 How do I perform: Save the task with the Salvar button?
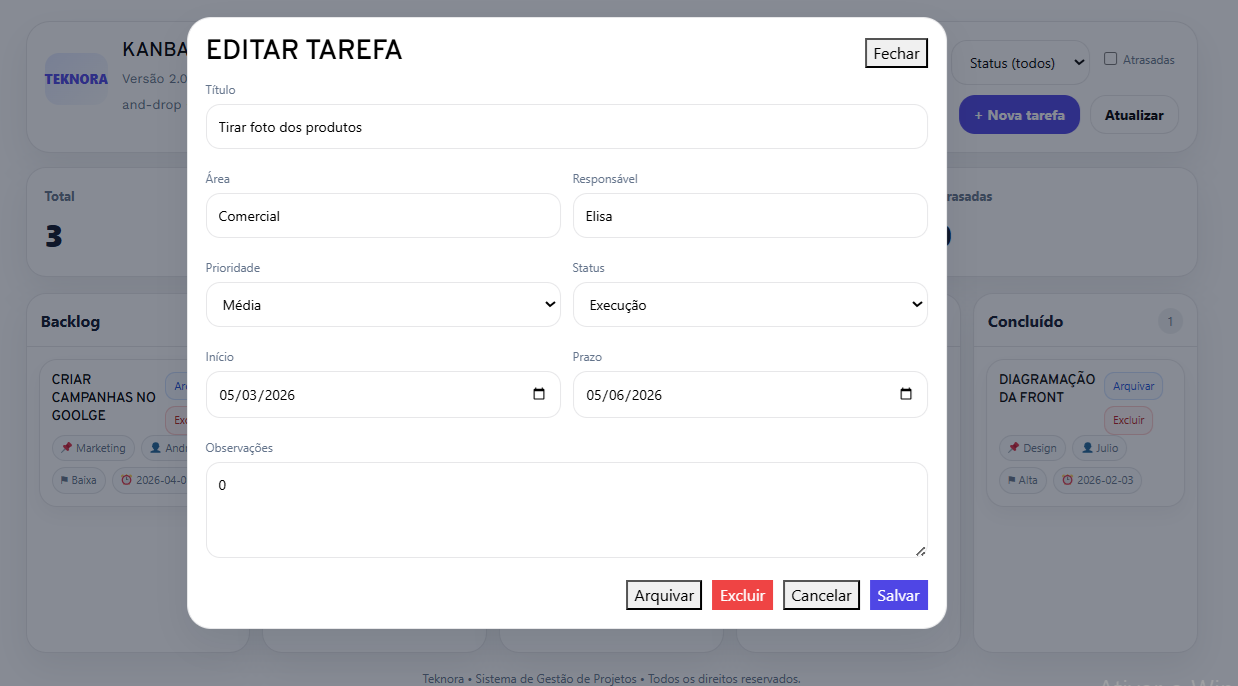tap(898, 595)
